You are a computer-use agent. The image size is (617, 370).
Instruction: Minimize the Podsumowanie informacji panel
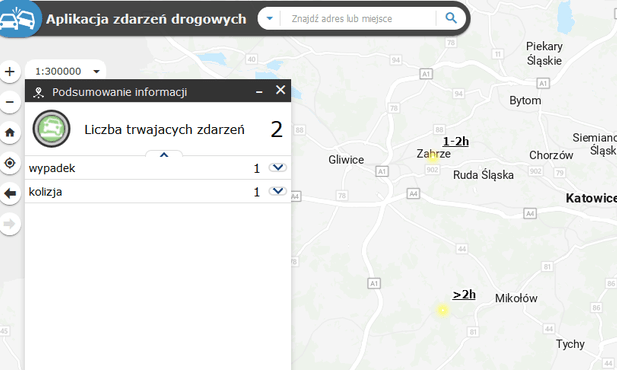point(259,92)
